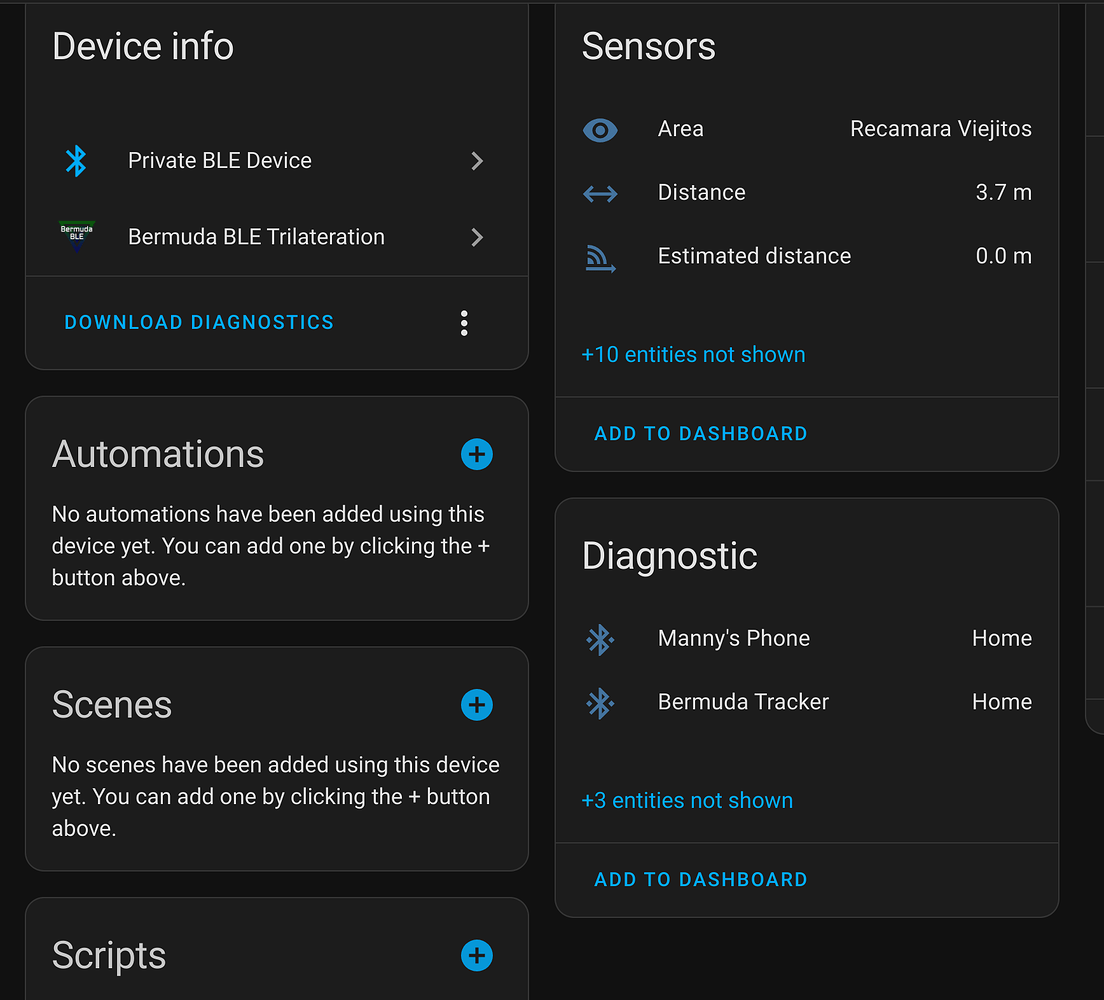
Task: Add Sensors card to dashboard
Action: 700,434
